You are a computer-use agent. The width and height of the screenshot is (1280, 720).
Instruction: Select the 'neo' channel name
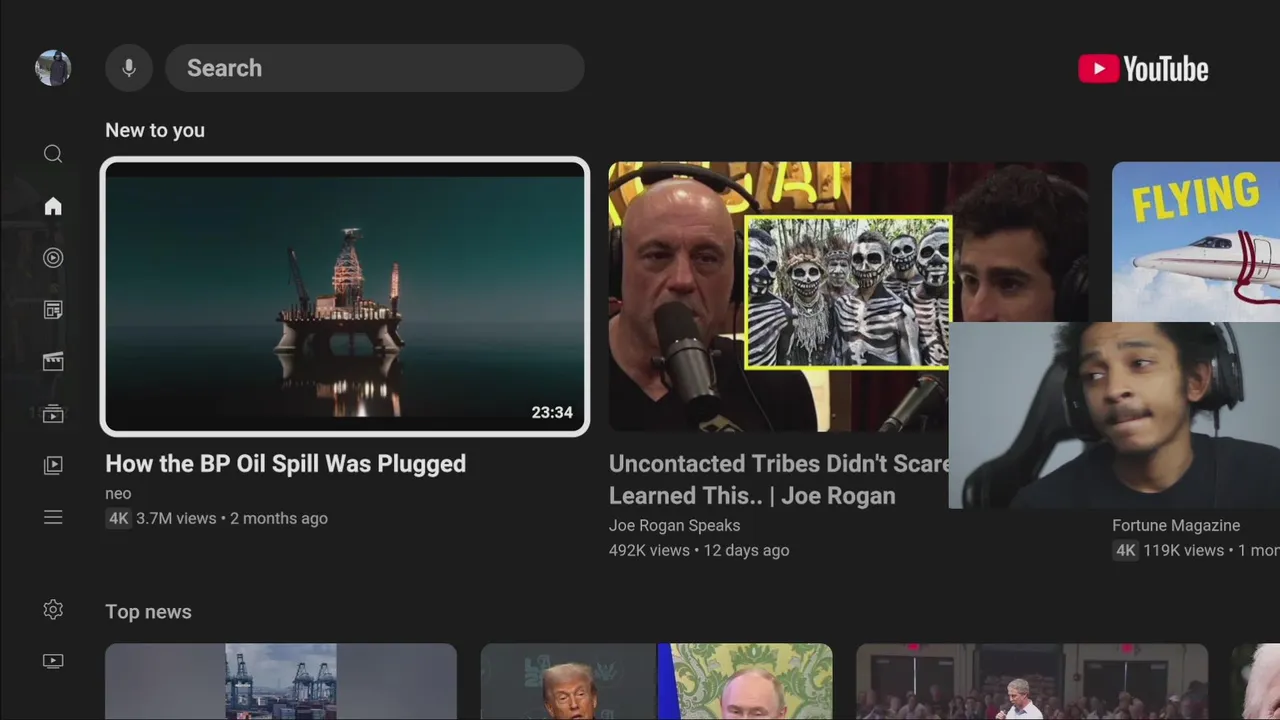(118, 494)
